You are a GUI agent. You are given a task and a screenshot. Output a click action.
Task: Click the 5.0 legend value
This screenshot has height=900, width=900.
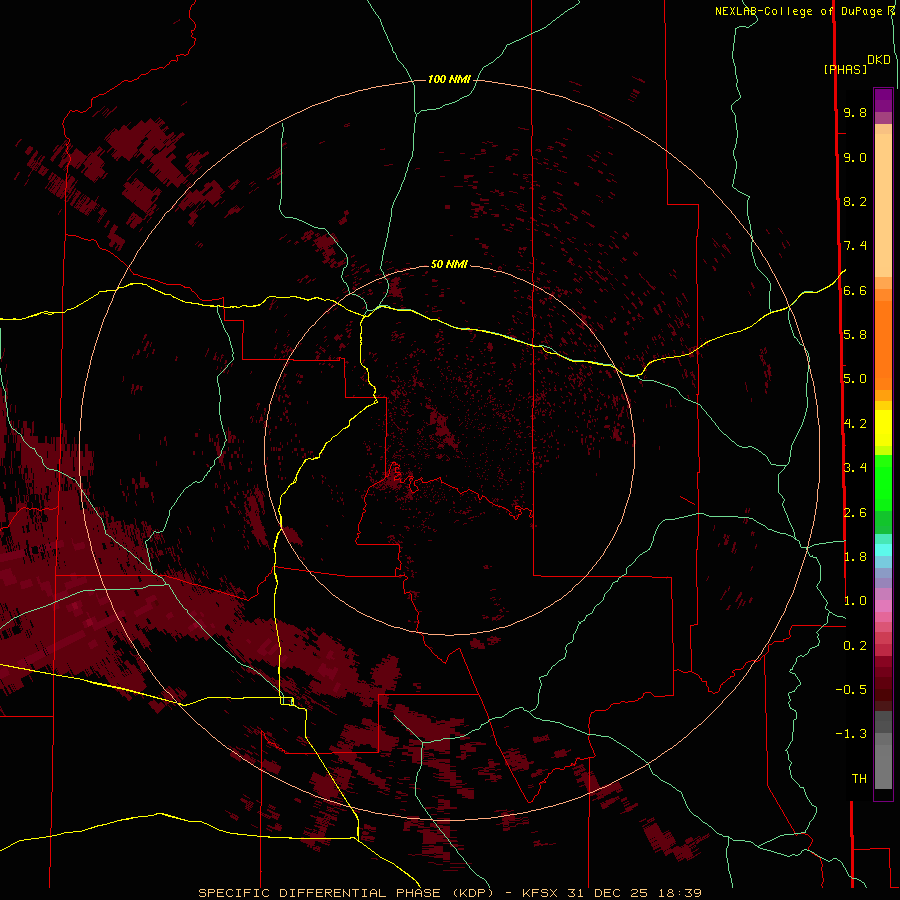point(855,379)
